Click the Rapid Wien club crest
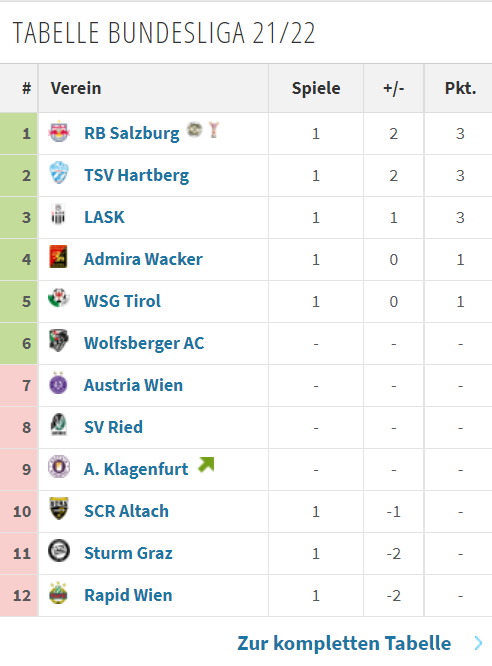This screenshot has height=666, width=492. pyautogui.click(x=58, y=593)
